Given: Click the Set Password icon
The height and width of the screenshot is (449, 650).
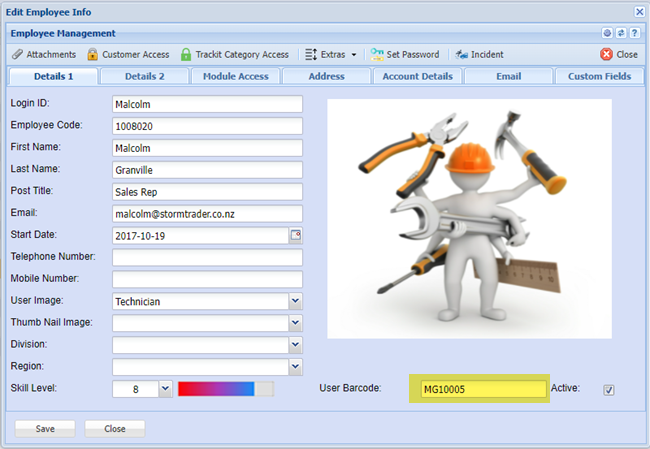Looking at the screenshot, I should click(377, 54).
